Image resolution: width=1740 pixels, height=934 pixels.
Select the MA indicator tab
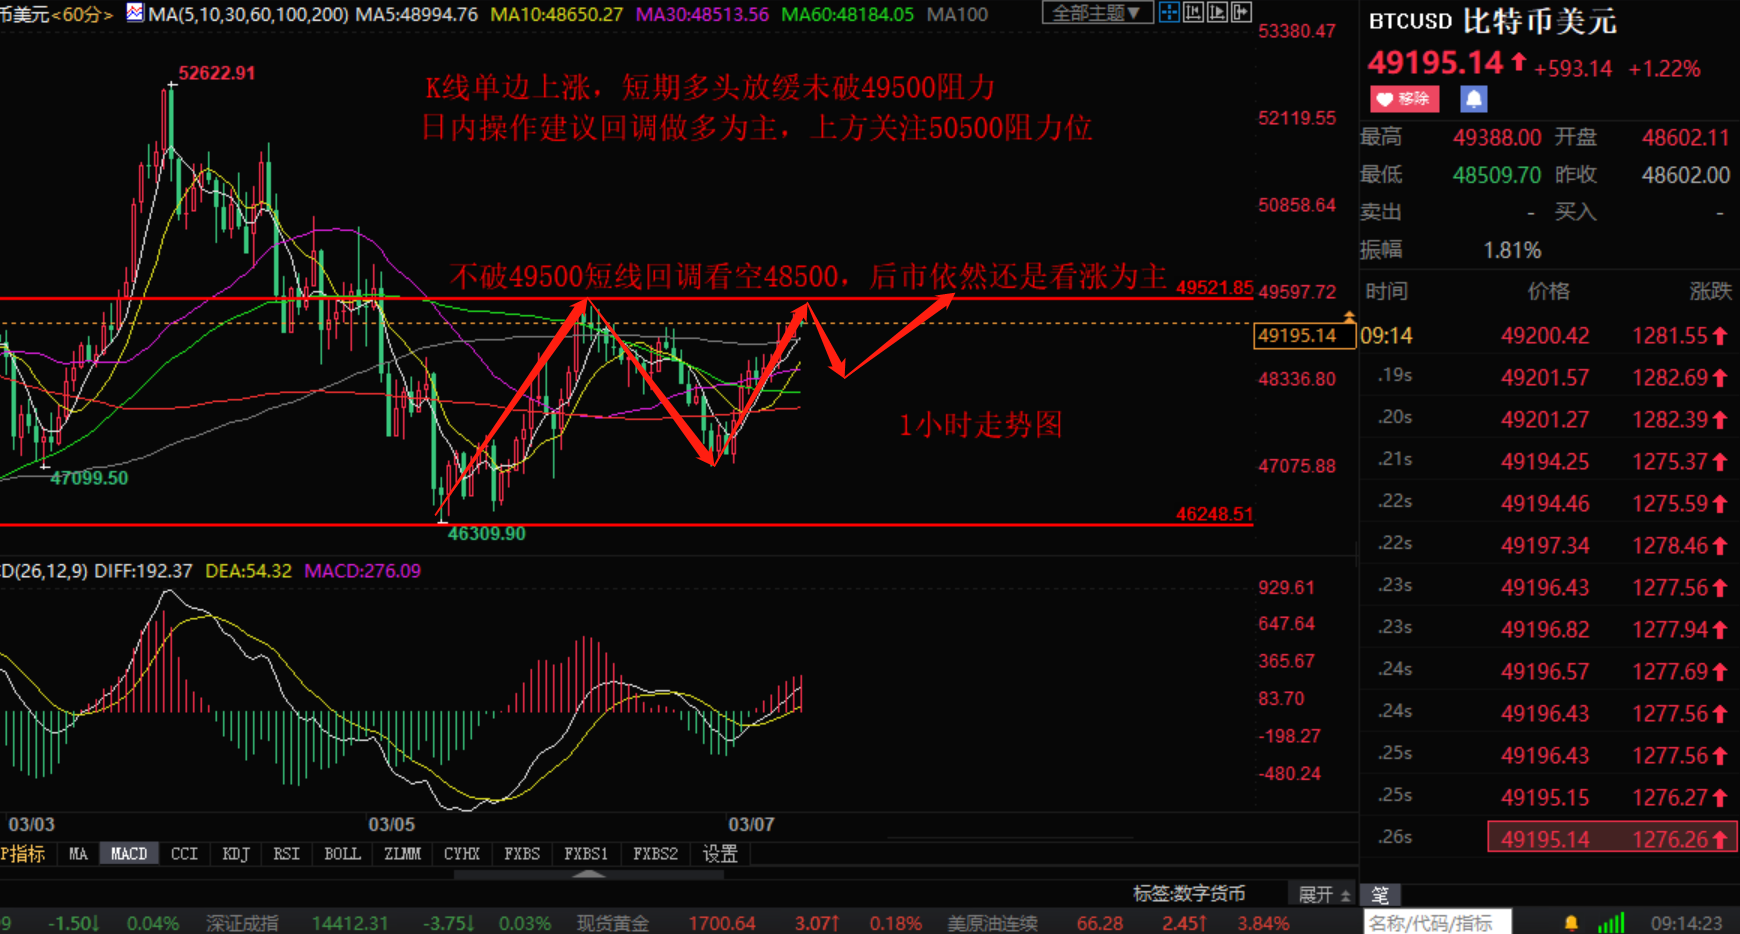(x=78, y=854)
